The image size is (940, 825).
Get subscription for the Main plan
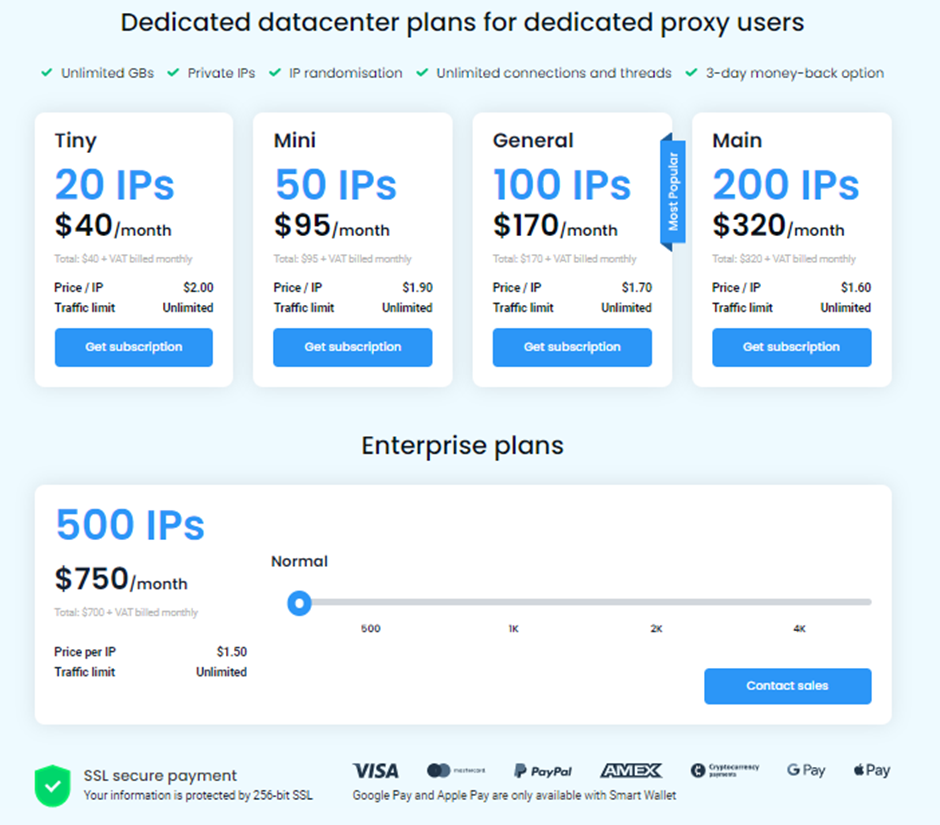pos(791,347)
